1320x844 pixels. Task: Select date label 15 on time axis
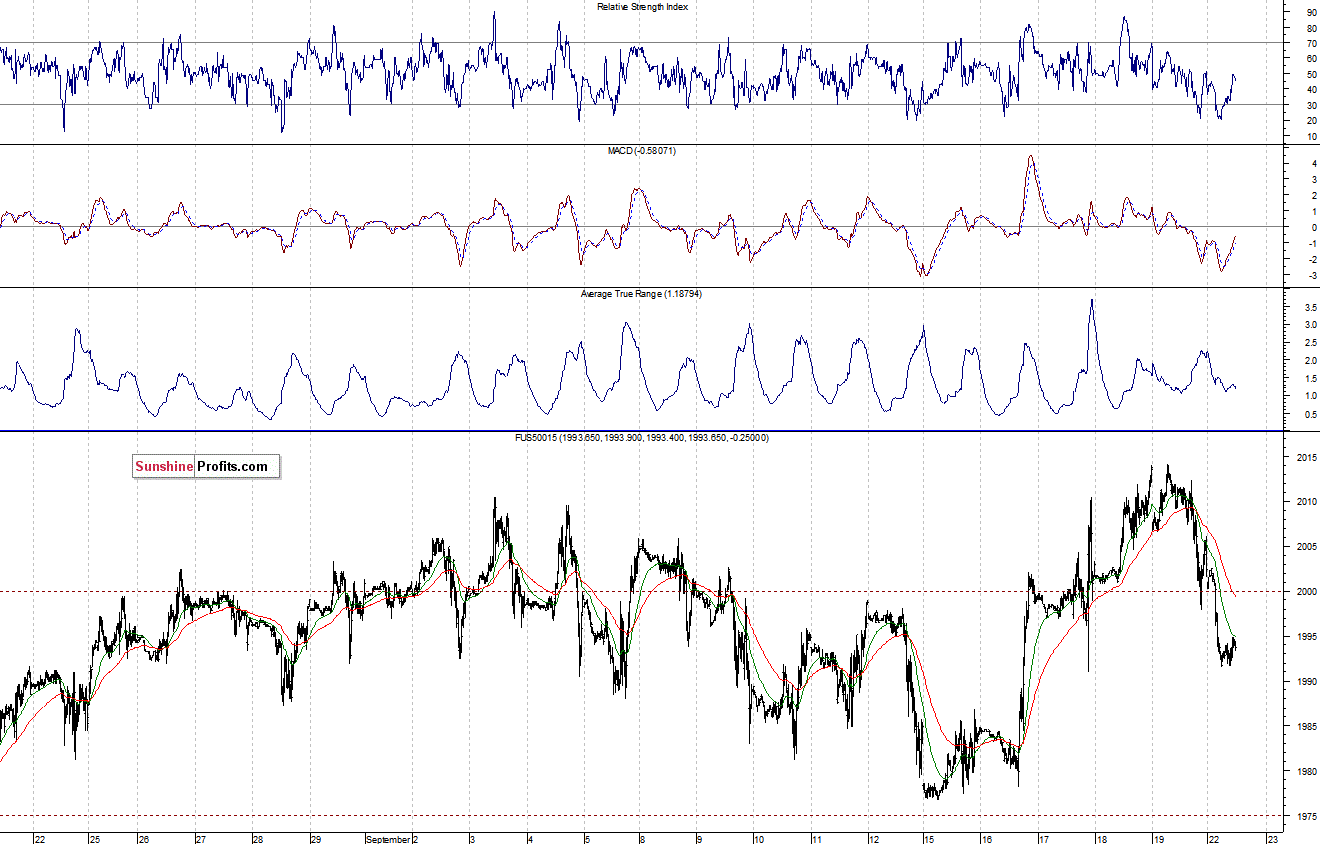929,839
